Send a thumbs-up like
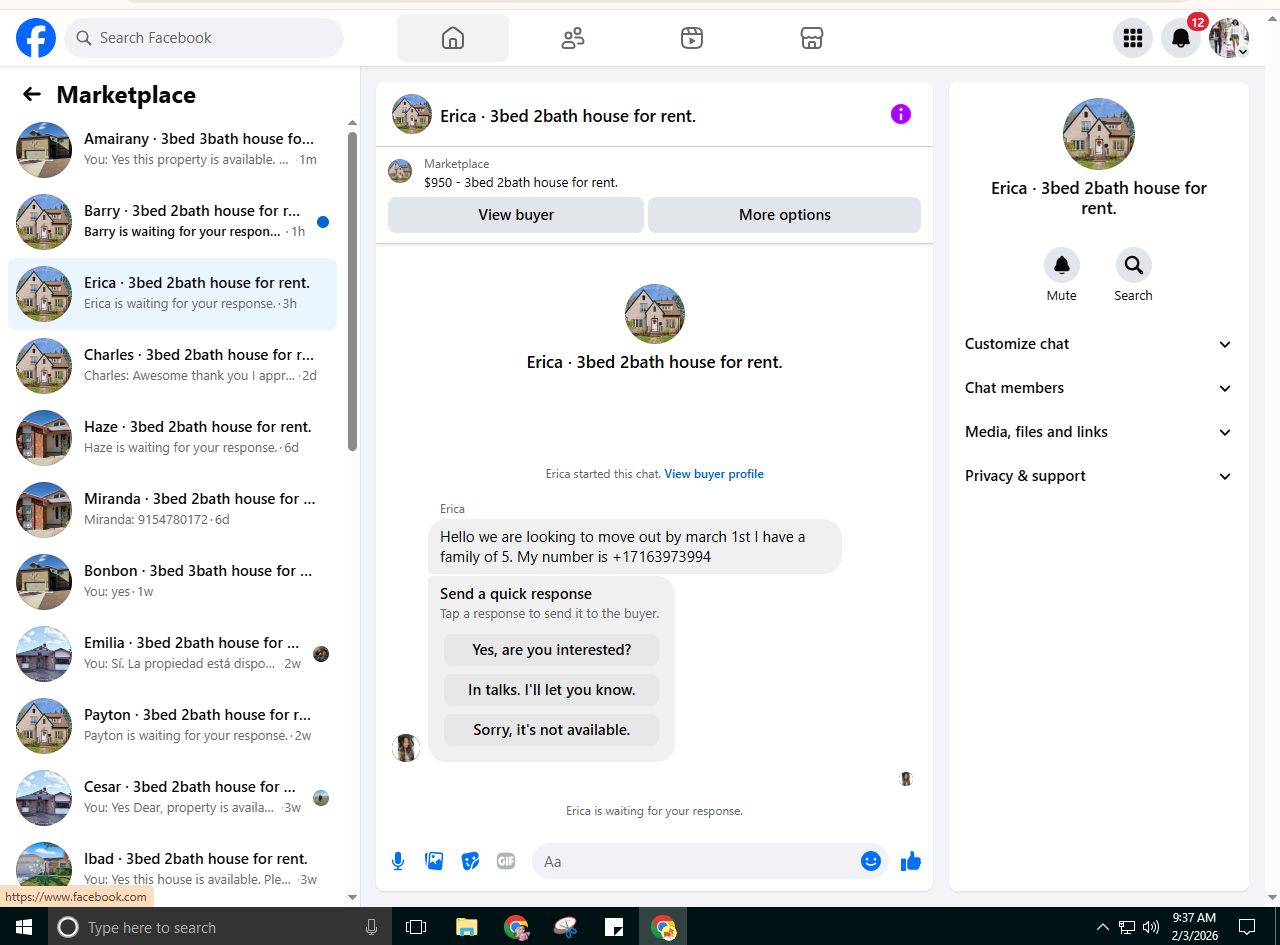This screenshot has width=1280, height=945. point(910,861)
